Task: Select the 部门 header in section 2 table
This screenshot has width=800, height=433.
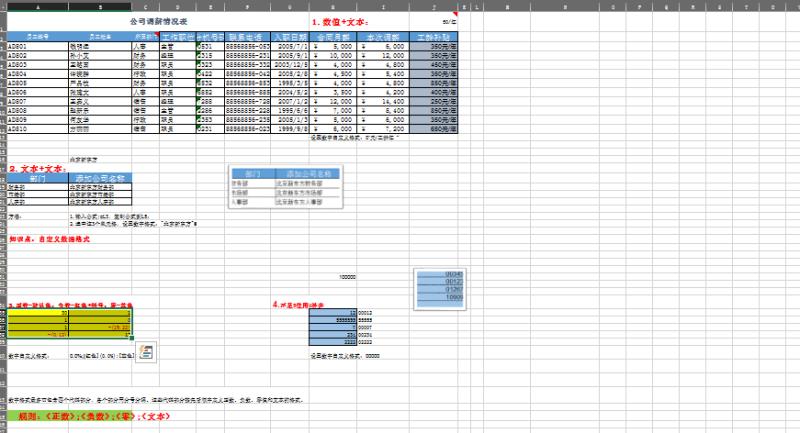Action: (38, 178)
